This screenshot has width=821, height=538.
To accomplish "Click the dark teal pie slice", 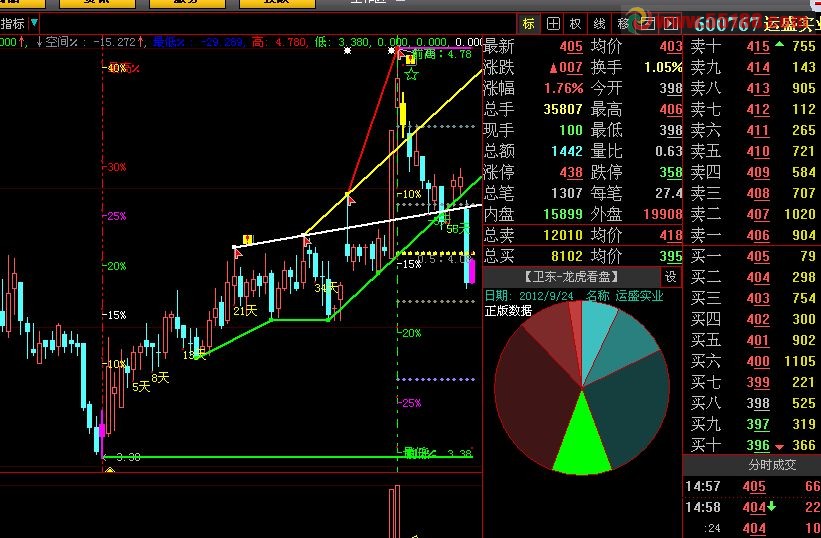I will pos(628,408).
